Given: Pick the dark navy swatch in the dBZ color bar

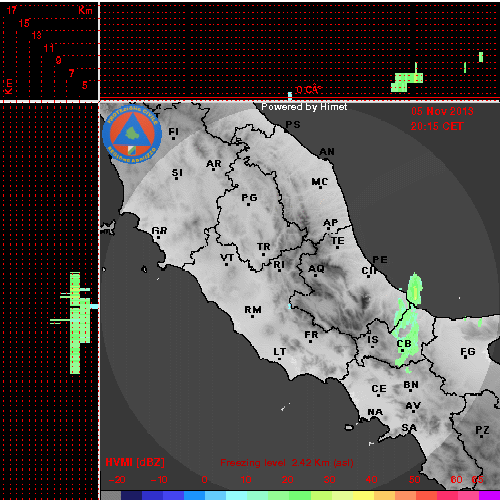Looking at the screenshot, I should coord(131,495).
